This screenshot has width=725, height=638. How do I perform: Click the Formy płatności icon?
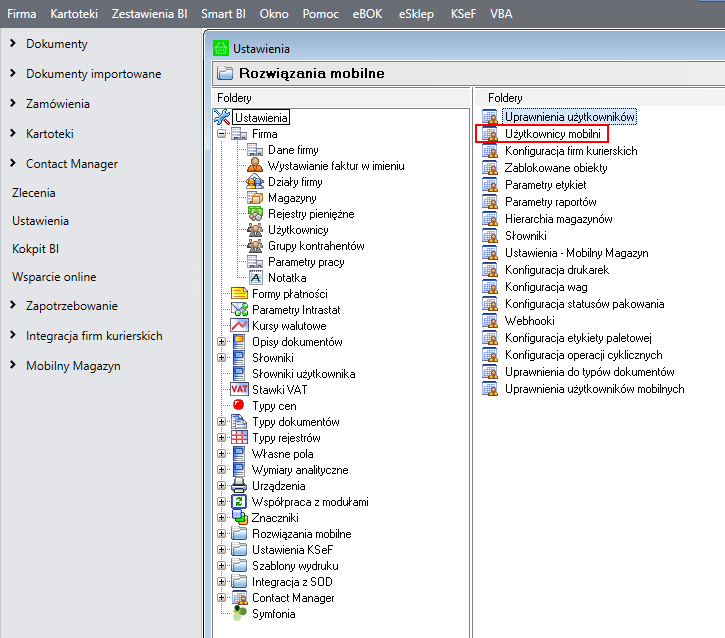239,294
